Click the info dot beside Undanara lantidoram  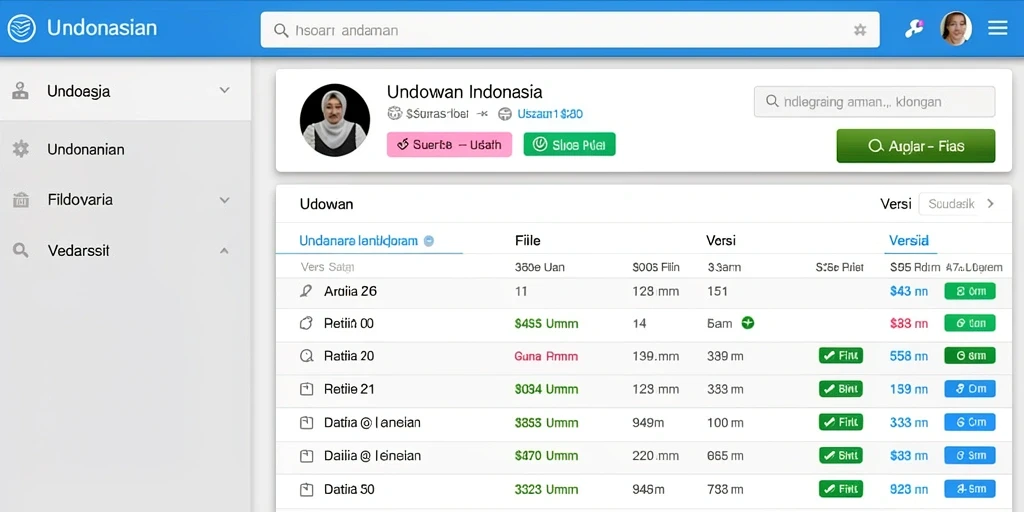(x=429, y=240)
